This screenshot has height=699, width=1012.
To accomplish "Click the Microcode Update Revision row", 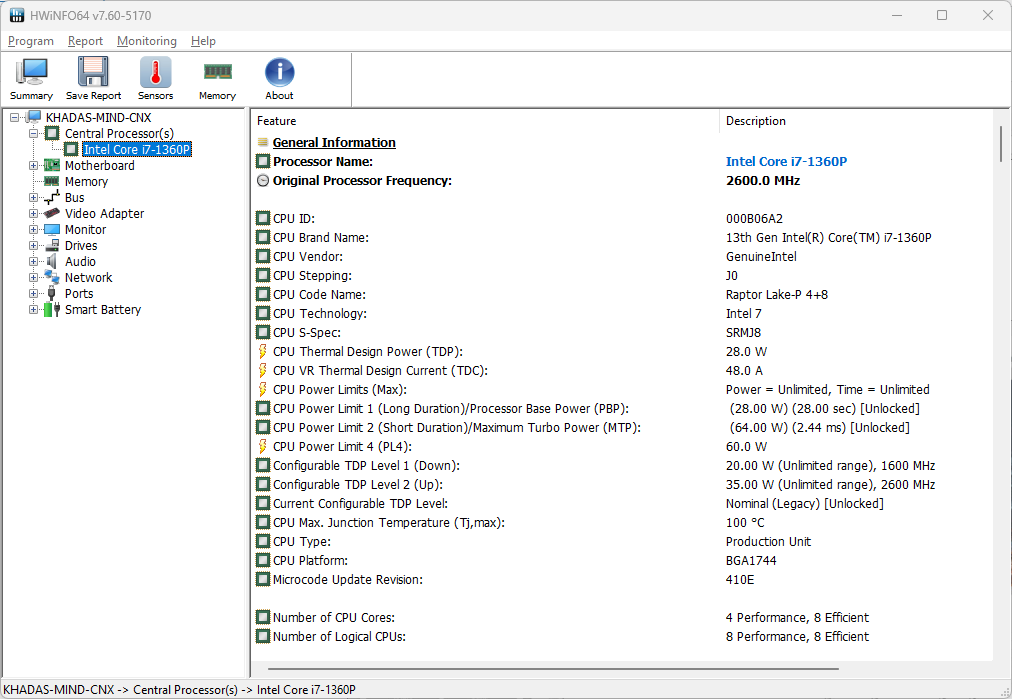I will coord(622,580).
